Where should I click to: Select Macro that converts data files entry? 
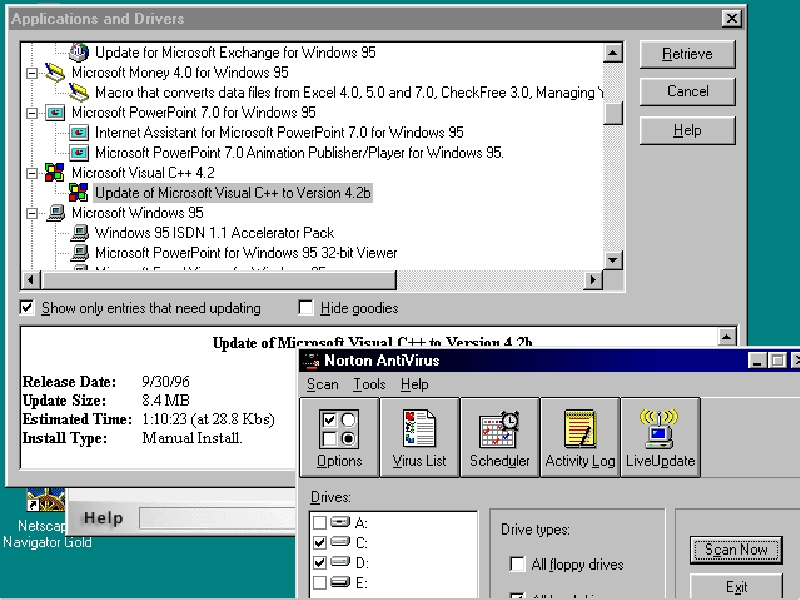[x=348, y=93]
